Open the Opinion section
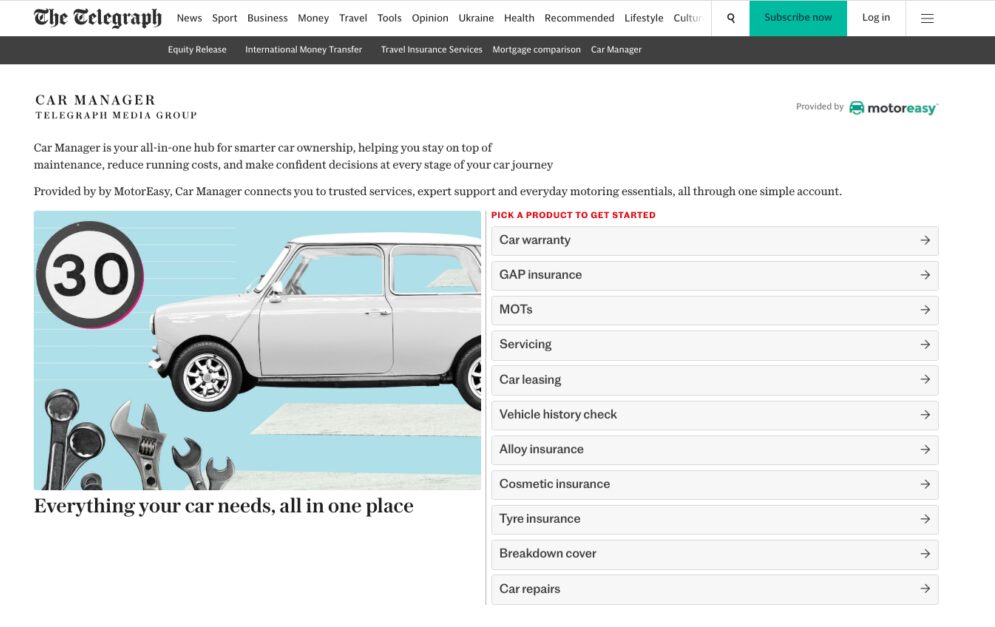Image resolution: width=995 pixels, height=627 pixels. pos(430,18)
